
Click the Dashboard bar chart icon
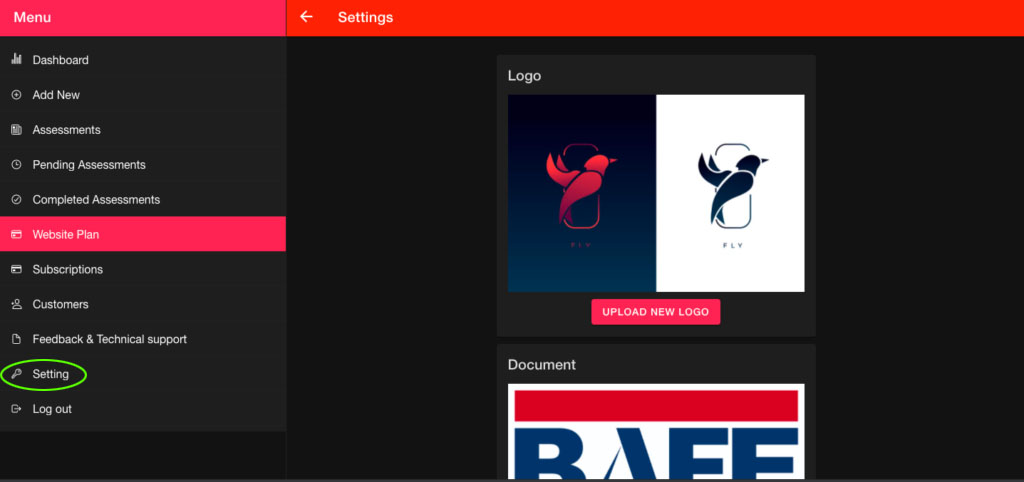click(16, 59)
